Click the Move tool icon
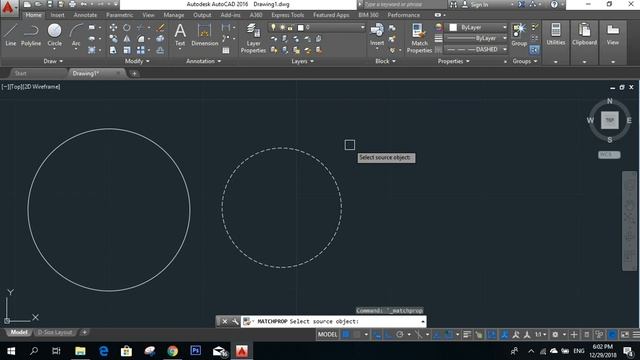This screenshot has width=640, height=360. [113, 27]
